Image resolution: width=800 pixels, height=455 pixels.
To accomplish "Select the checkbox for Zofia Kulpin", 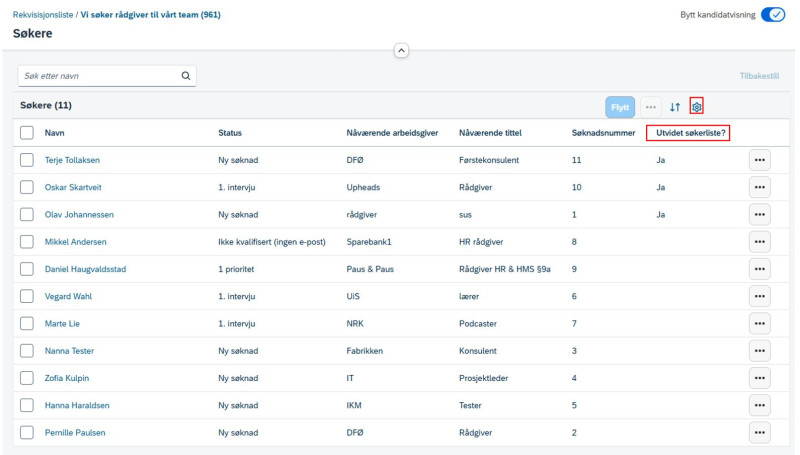I will (27, 378).
